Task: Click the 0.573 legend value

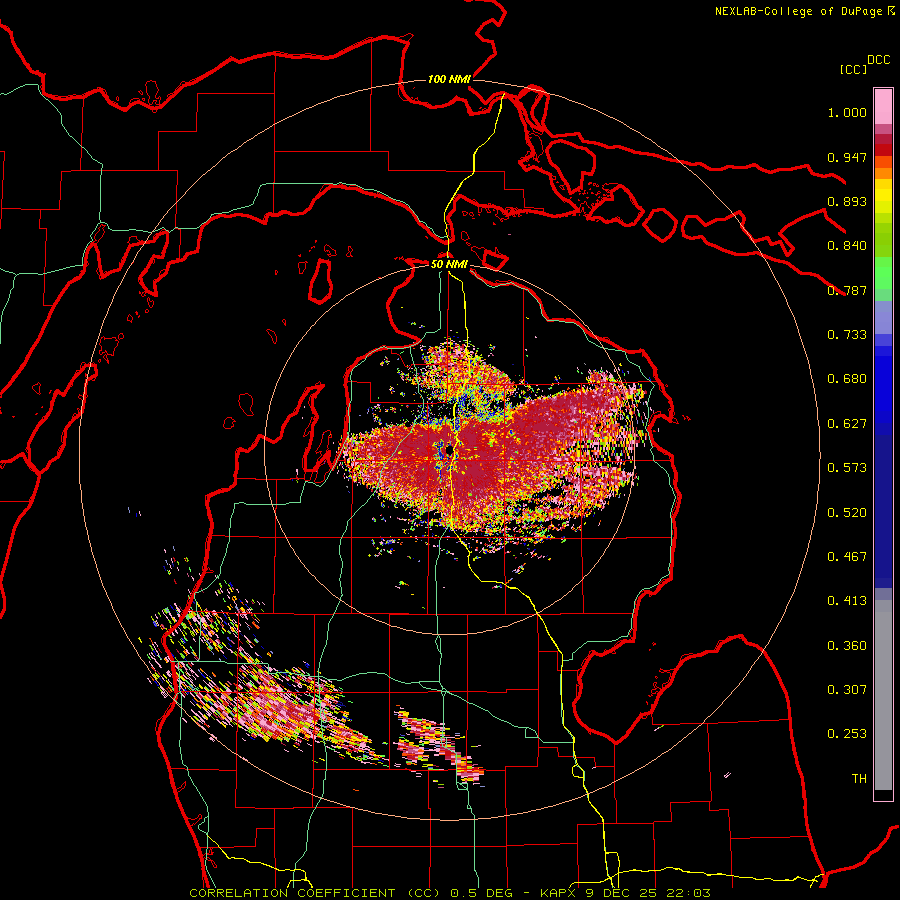Action: click(x=847, y=468)
